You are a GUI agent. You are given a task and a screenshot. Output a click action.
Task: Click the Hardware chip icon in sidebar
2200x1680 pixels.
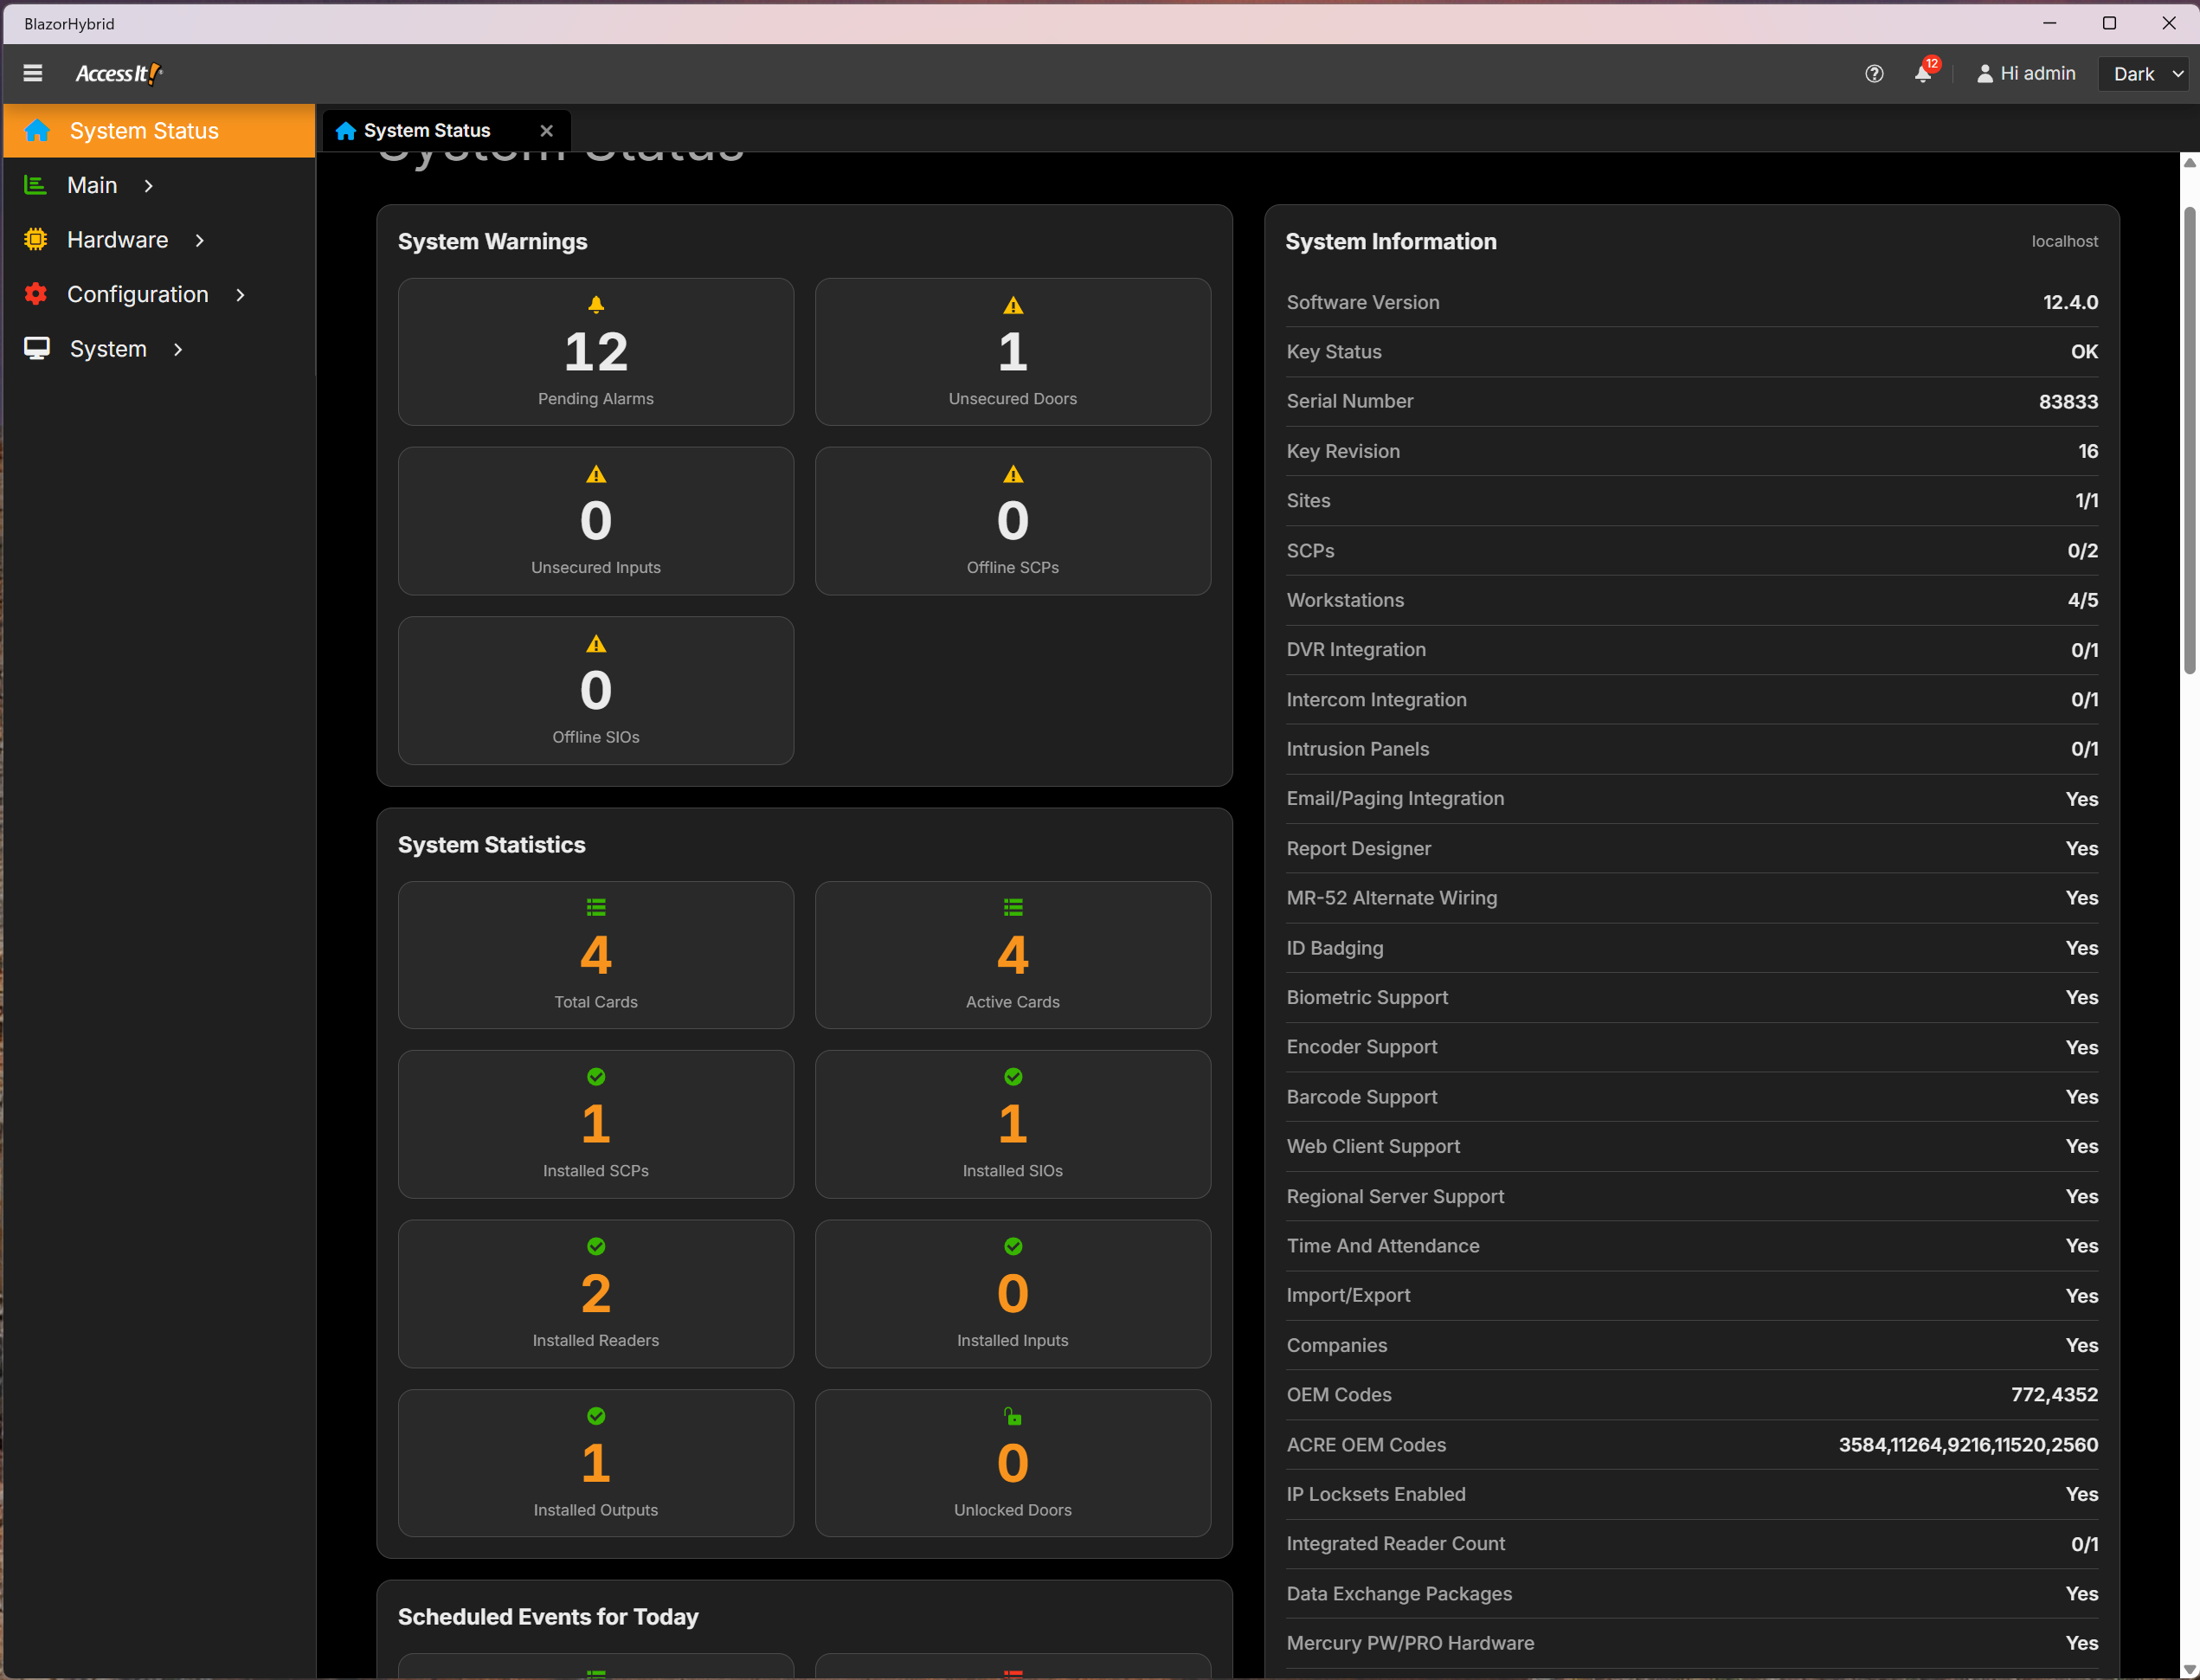coord(35,239)
